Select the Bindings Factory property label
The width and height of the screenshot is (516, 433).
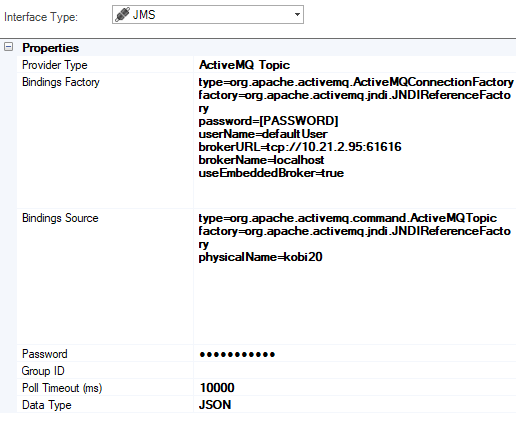pyautogui.click(x=61, y=82)
